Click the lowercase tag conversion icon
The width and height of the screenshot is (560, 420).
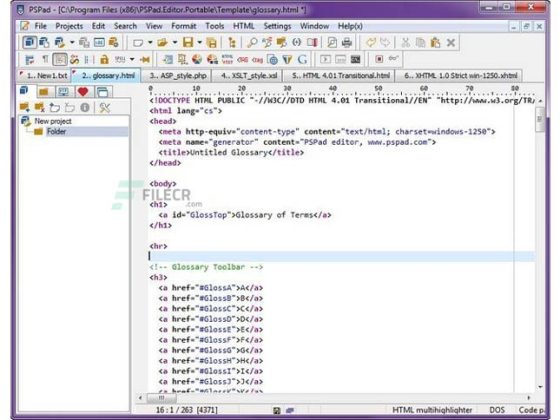pos(258,60)
